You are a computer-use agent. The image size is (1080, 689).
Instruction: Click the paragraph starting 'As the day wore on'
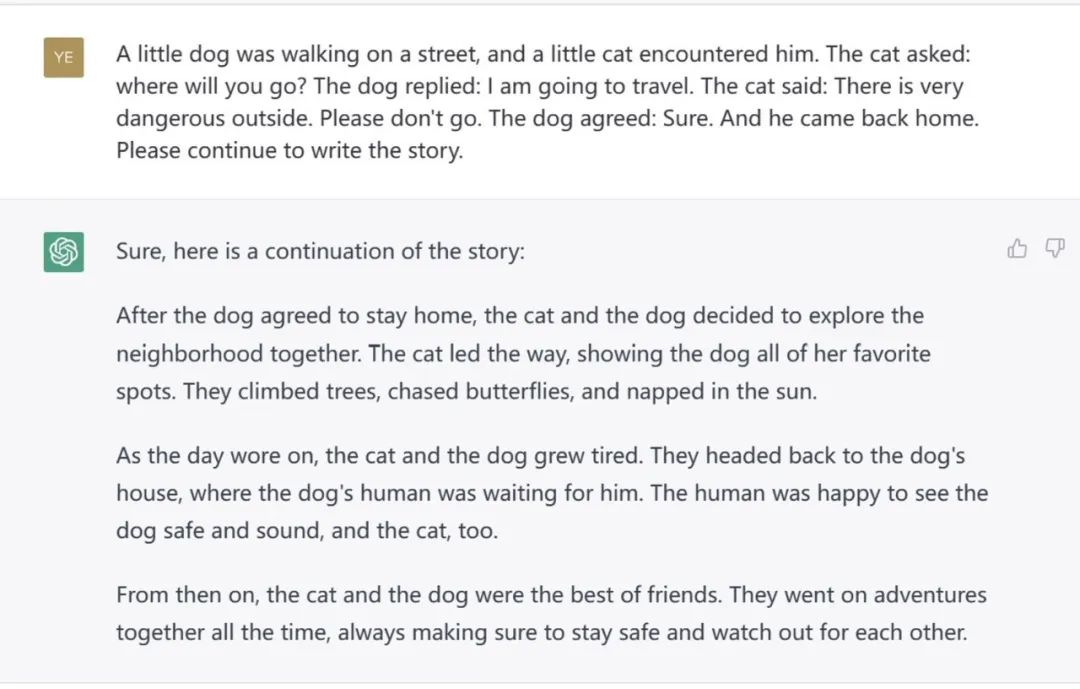552,493
